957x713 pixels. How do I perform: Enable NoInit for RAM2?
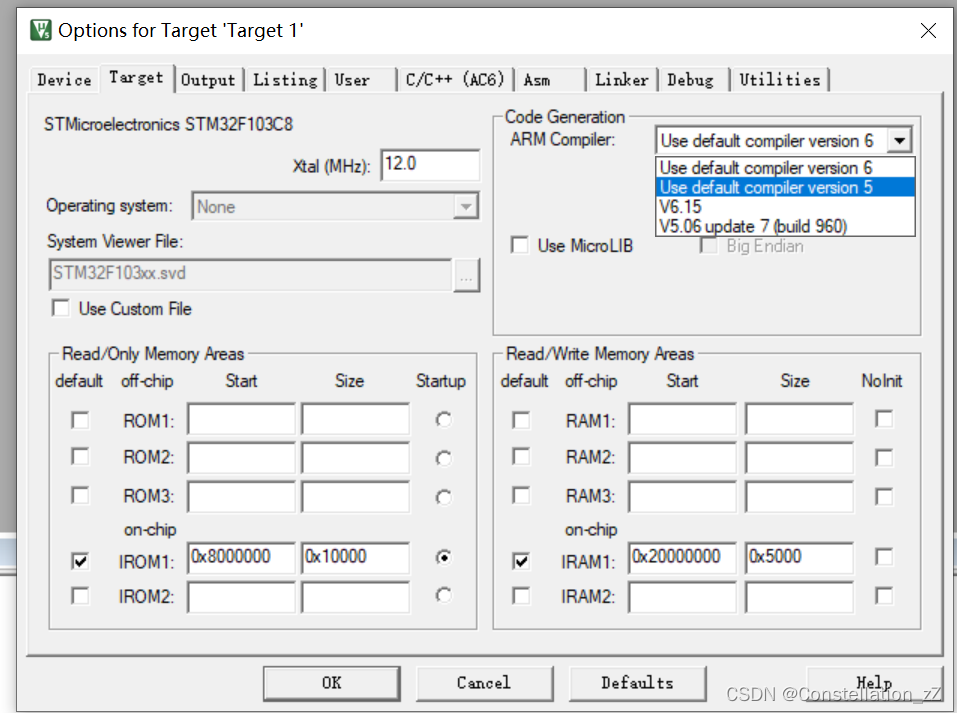click(x=884, y=458)
